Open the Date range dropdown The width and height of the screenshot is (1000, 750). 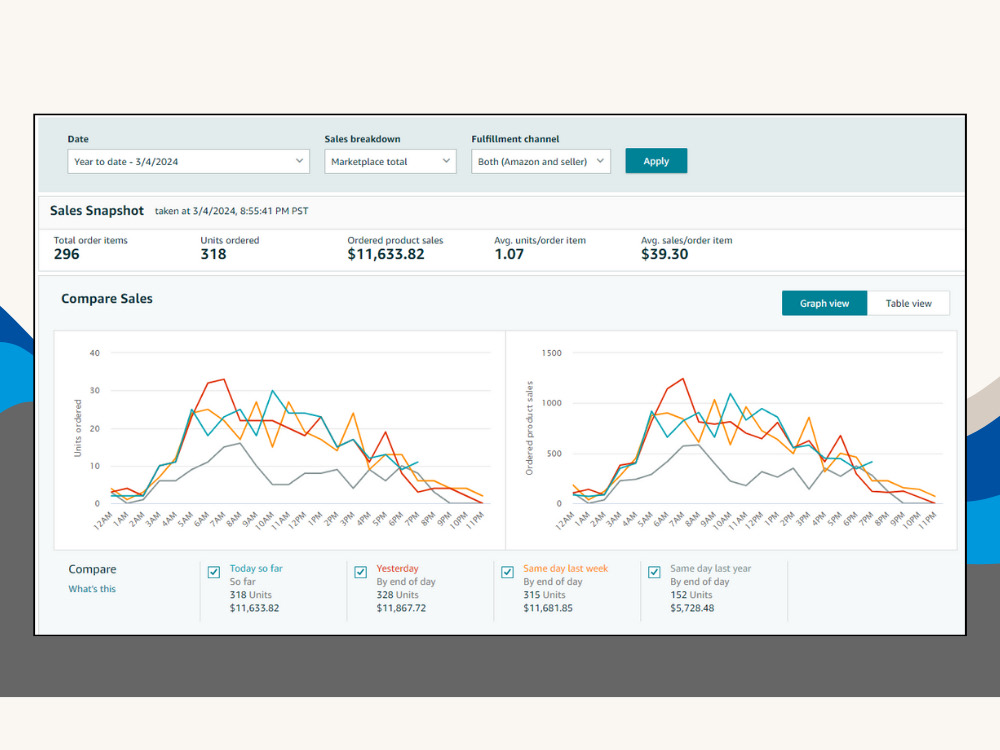(x=188, y=161)
